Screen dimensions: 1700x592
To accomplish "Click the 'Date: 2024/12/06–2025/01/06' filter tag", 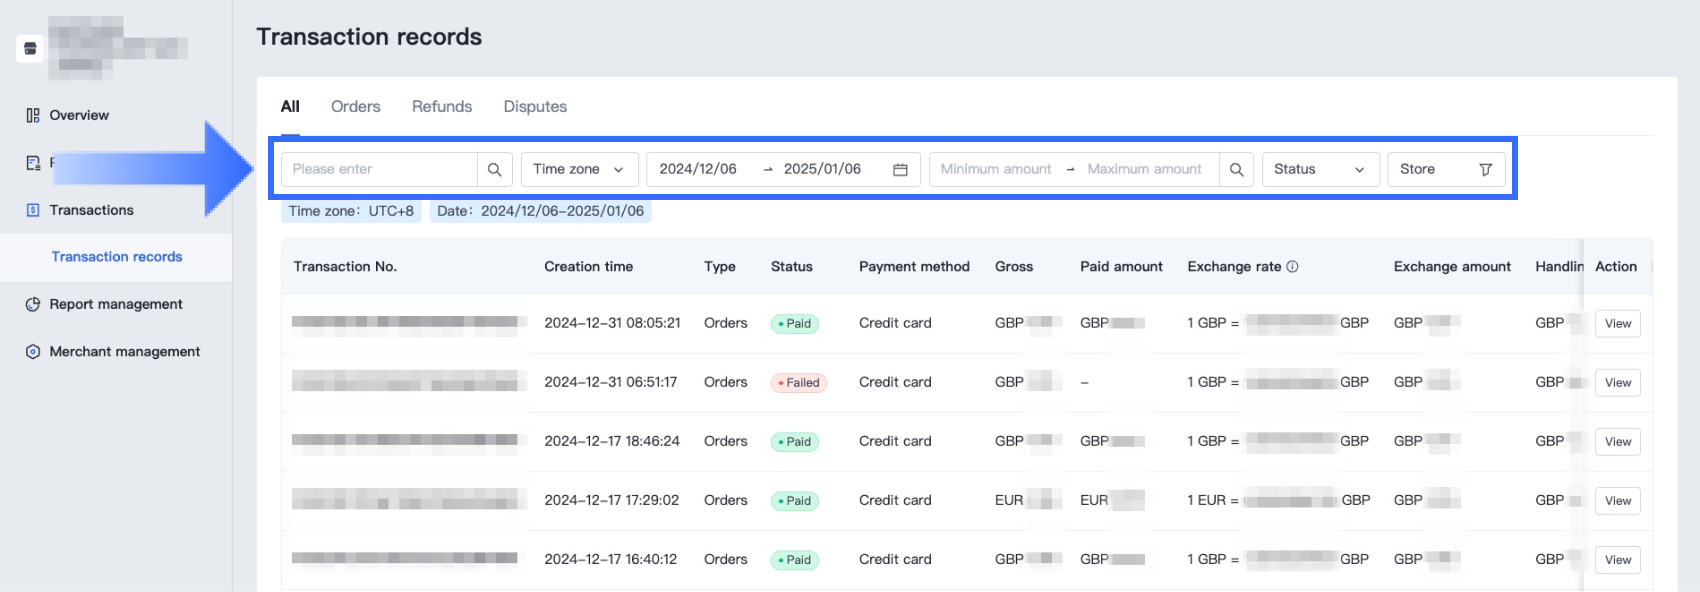I will 541,211.
